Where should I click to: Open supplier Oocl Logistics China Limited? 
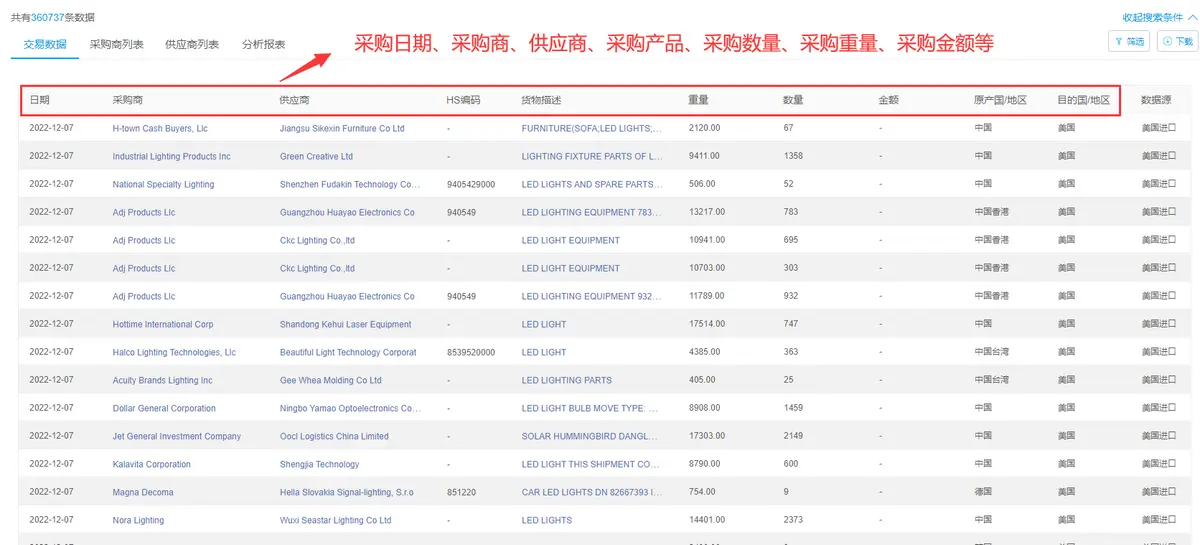tap(334, 436)
